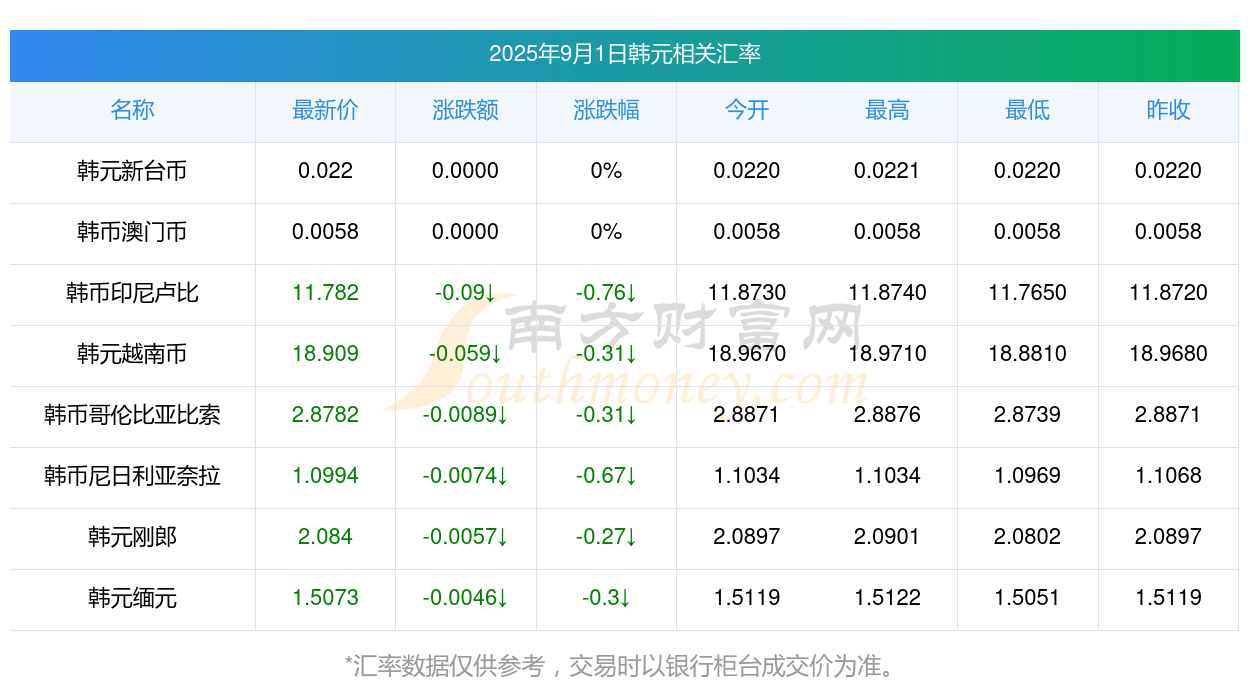Click highest price 2.8876
Image resolution: width=1250 pixels, height=698 pixels.
(x=887, y=415)
